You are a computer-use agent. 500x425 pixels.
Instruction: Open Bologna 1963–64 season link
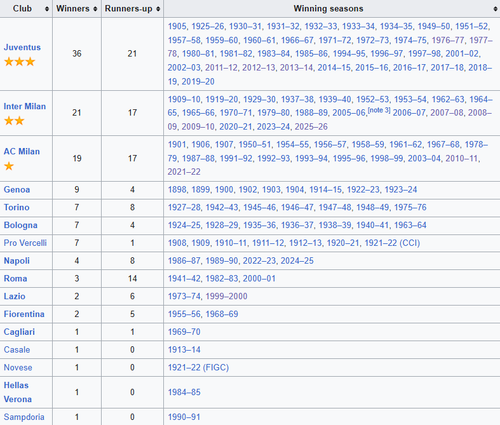(410, 225)
